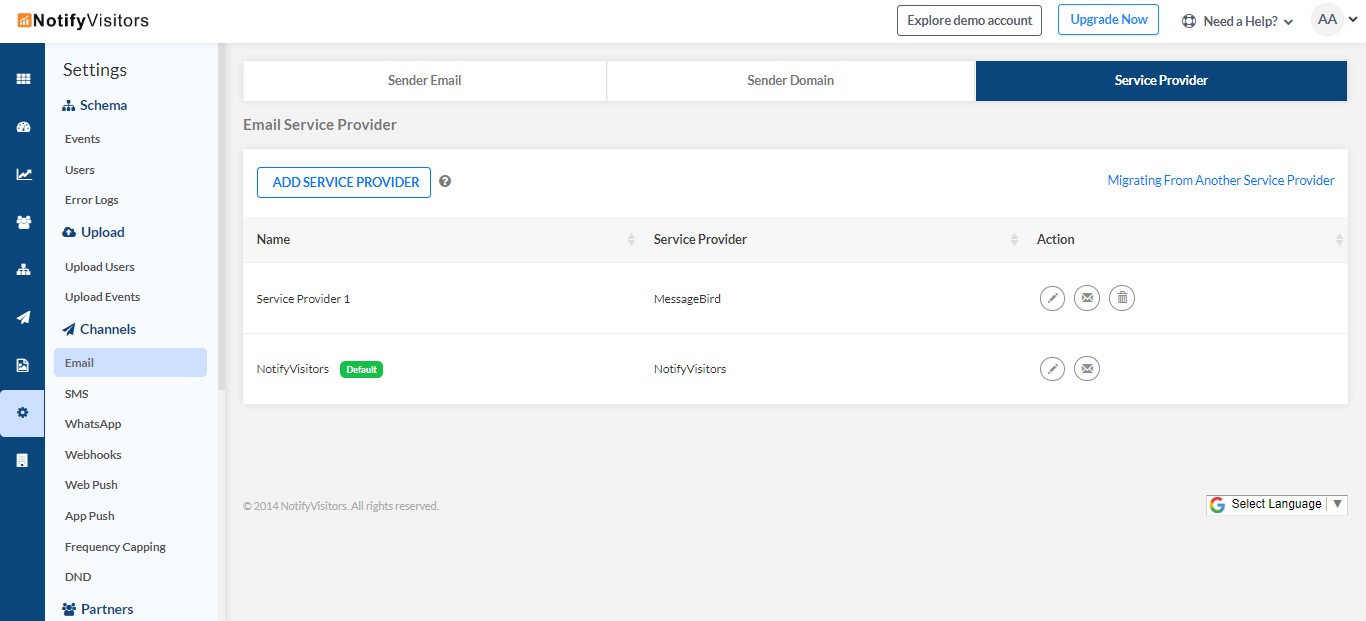Open Frequency Capping settings
The height and width of the screenshot is (621, 1366).
pyautogui.click(x=115, y=547)
